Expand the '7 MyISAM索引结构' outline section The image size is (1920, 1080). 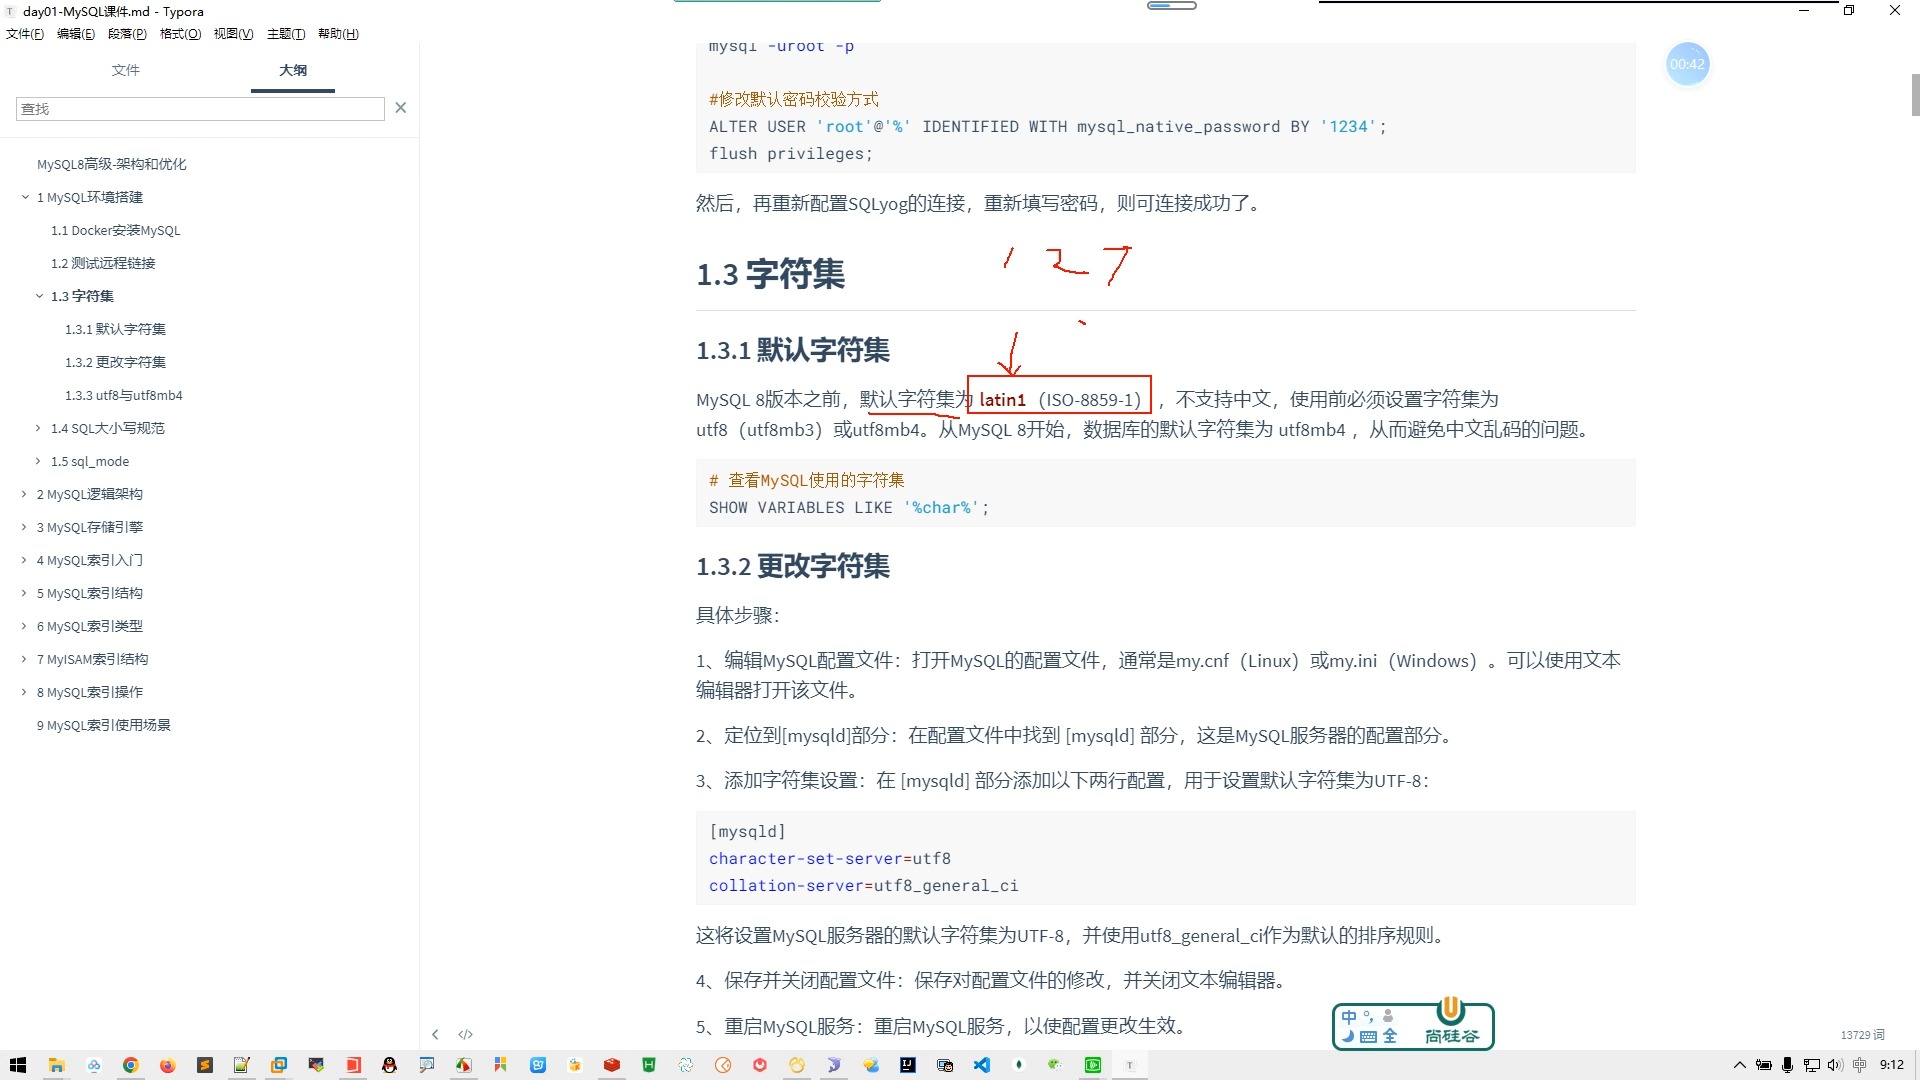coord(24,659)
